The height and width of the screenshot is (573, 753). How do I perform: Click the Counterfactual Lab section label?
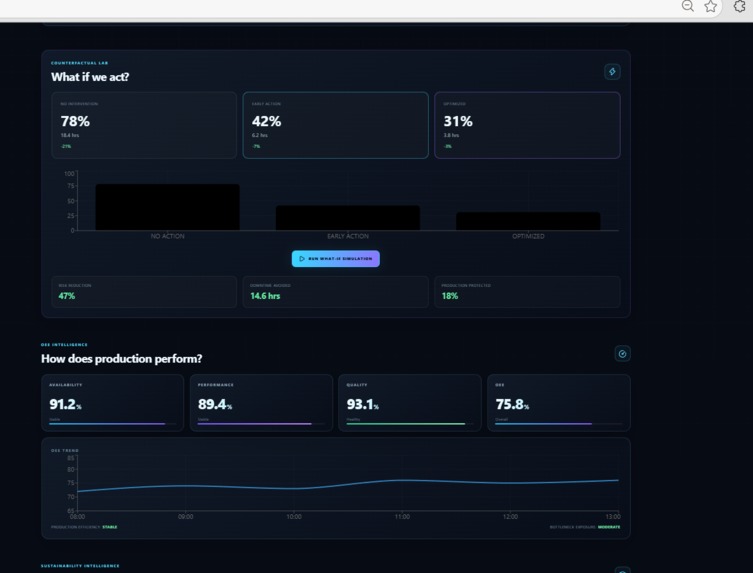(x=80, y=63)
